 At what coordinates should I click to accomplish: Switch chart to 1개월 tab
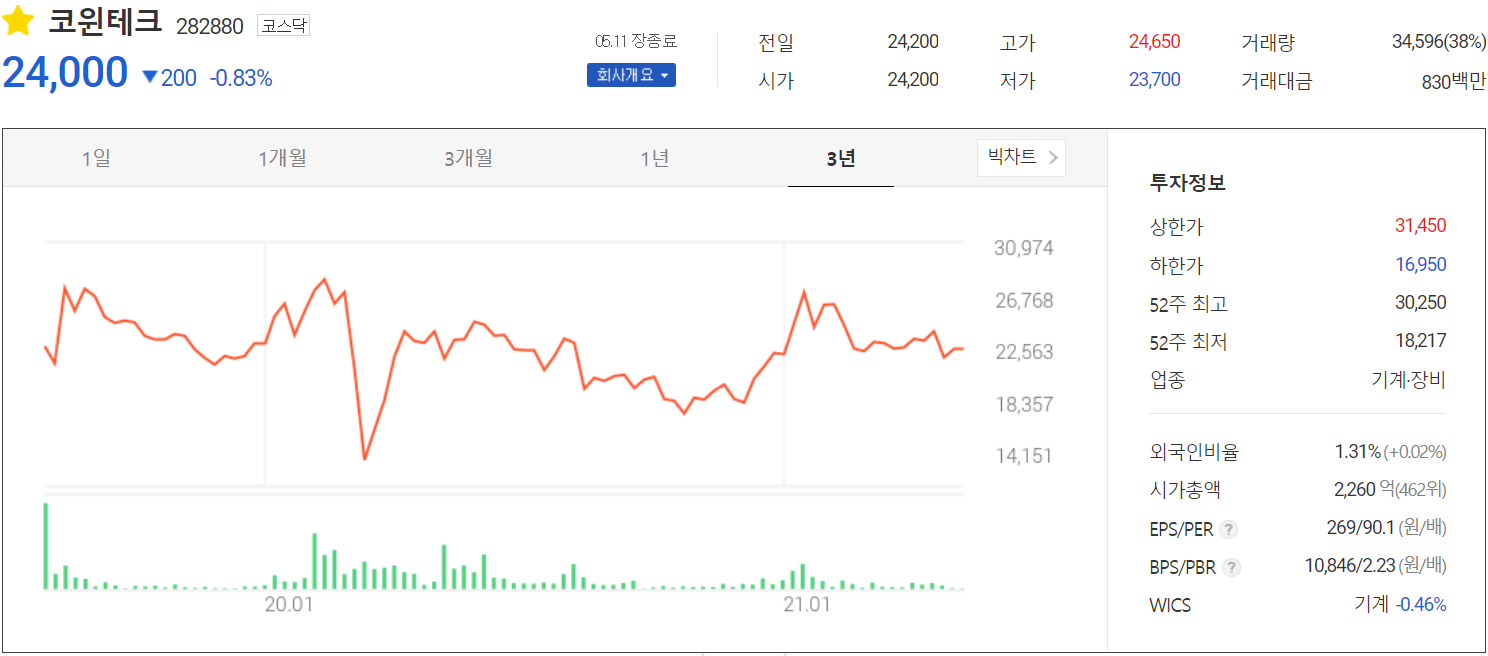tap(282, 157)
